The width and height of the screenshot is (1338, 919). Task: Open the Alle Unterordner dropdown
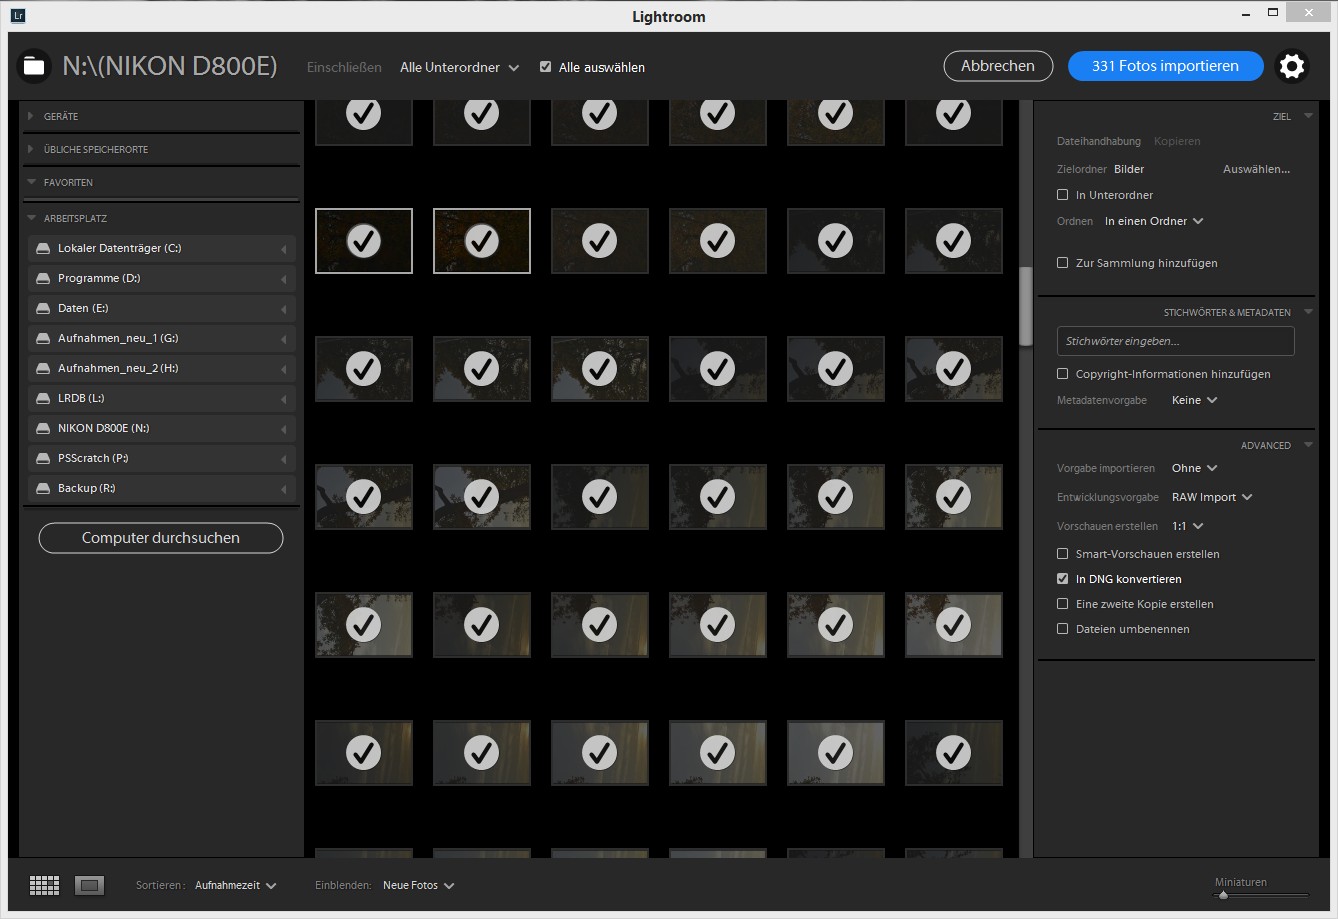[x=459, y=67]
